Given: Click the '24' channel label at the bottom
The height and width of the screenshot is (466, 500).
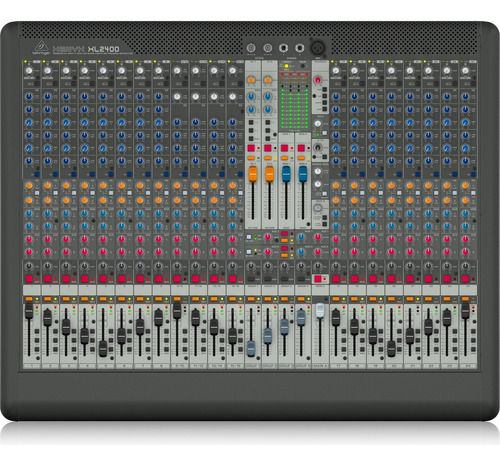Looking at the screenshot, I should point(467,366).
